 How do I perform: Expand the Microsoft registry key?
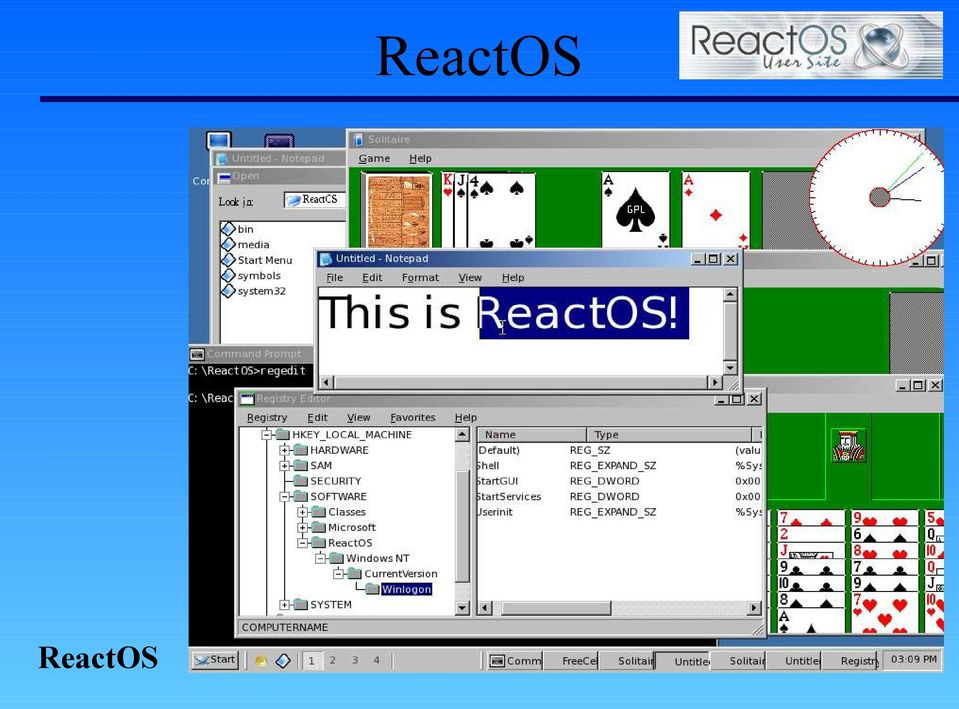coord(303,527)
